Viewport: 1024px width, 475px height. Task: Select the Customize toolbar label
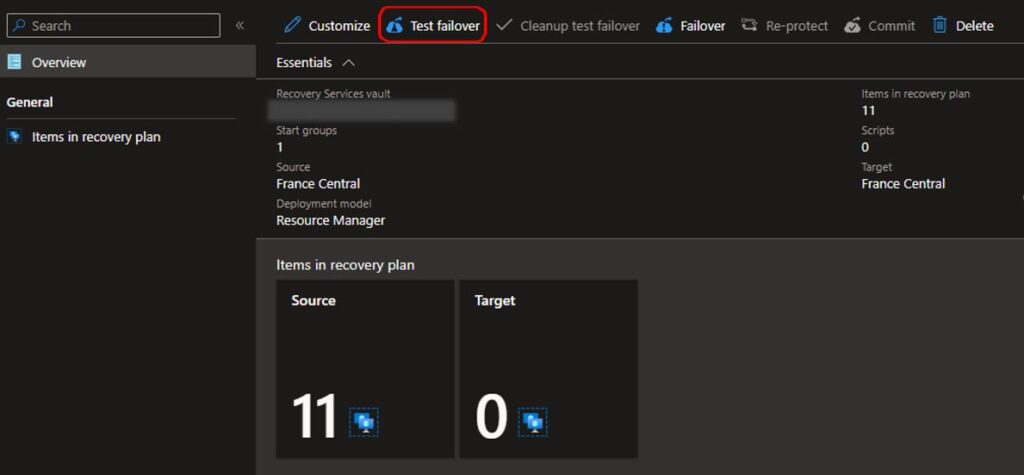[339, 26]
